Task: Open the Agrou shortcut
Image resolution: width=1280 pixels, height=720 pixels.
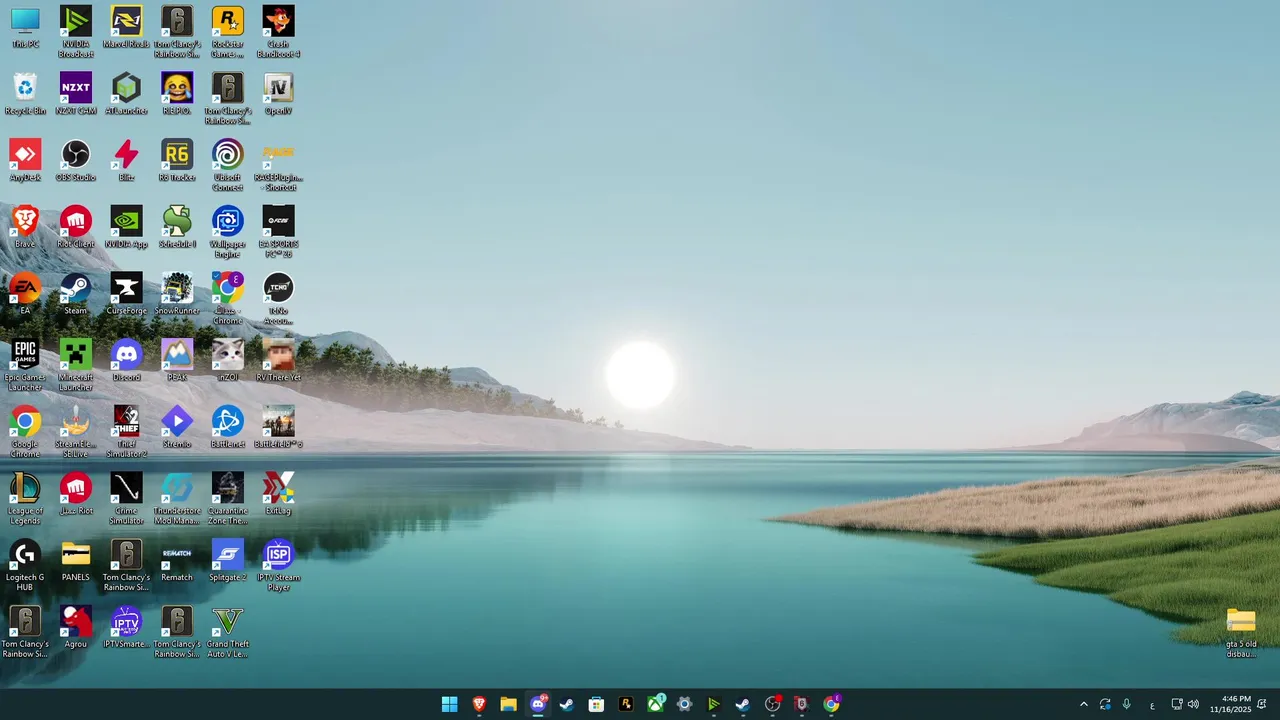Action: click(x=76, y=627)
